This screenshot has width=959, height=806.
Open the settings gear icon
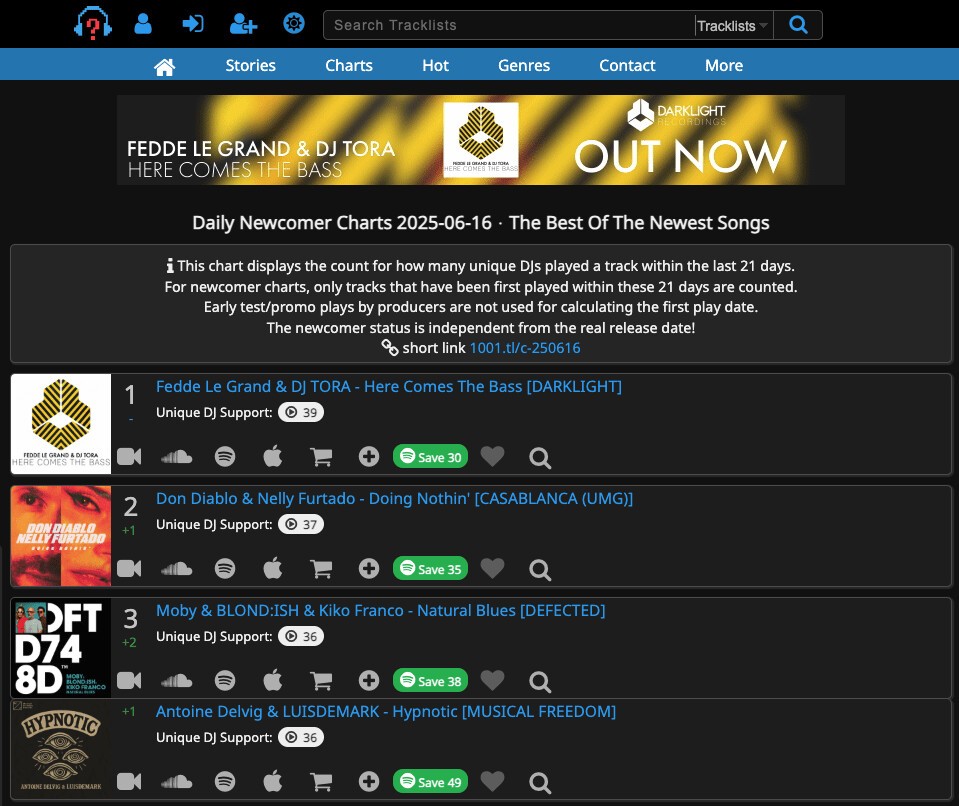point(294,24)
